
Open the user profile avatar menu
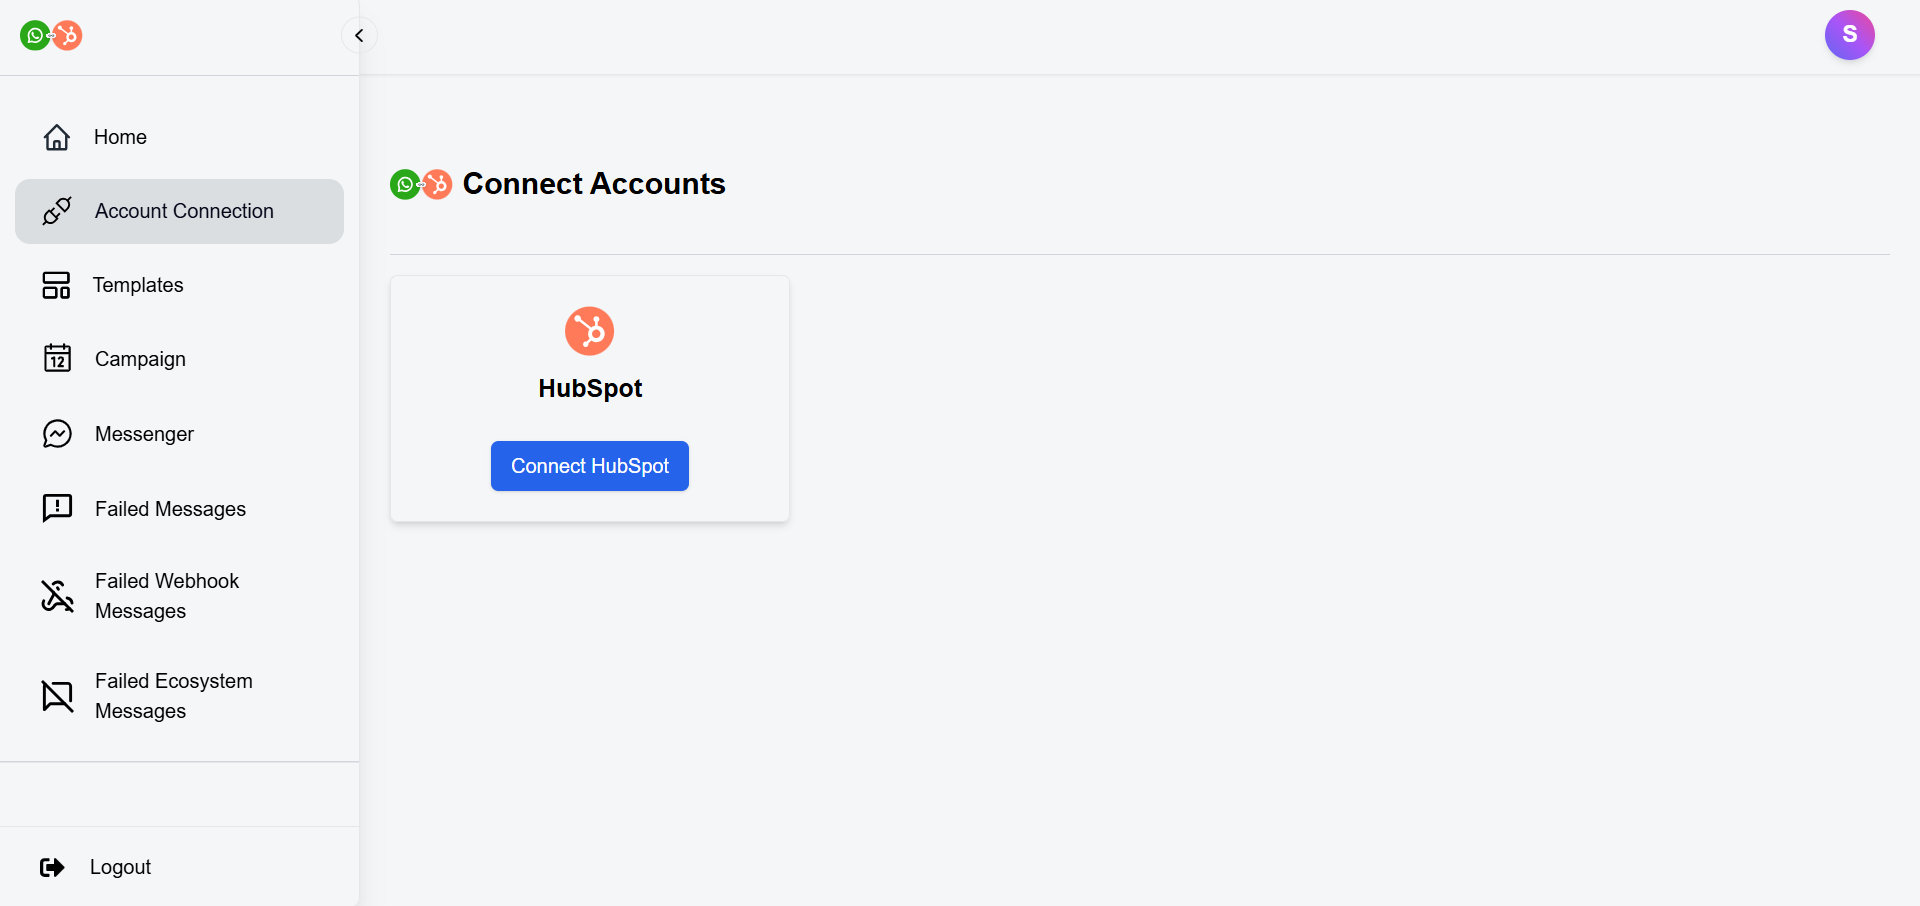pos(1849,35)
